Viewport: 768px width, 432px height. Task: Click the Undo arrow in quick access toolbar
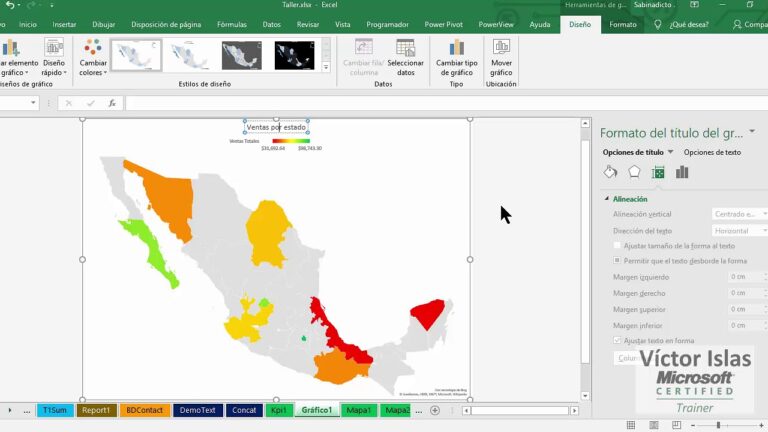click(x=10, y=5)
